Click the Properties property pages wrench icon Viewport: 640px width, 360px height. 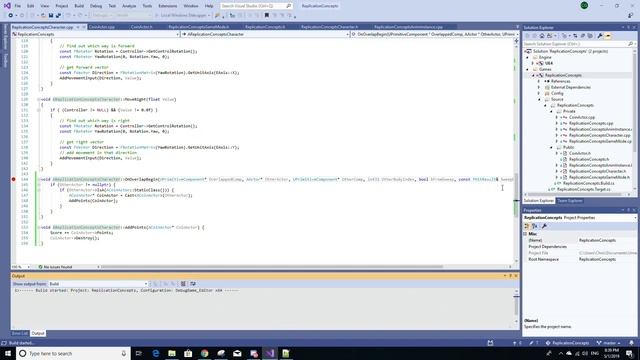click(x=544, y=226)
